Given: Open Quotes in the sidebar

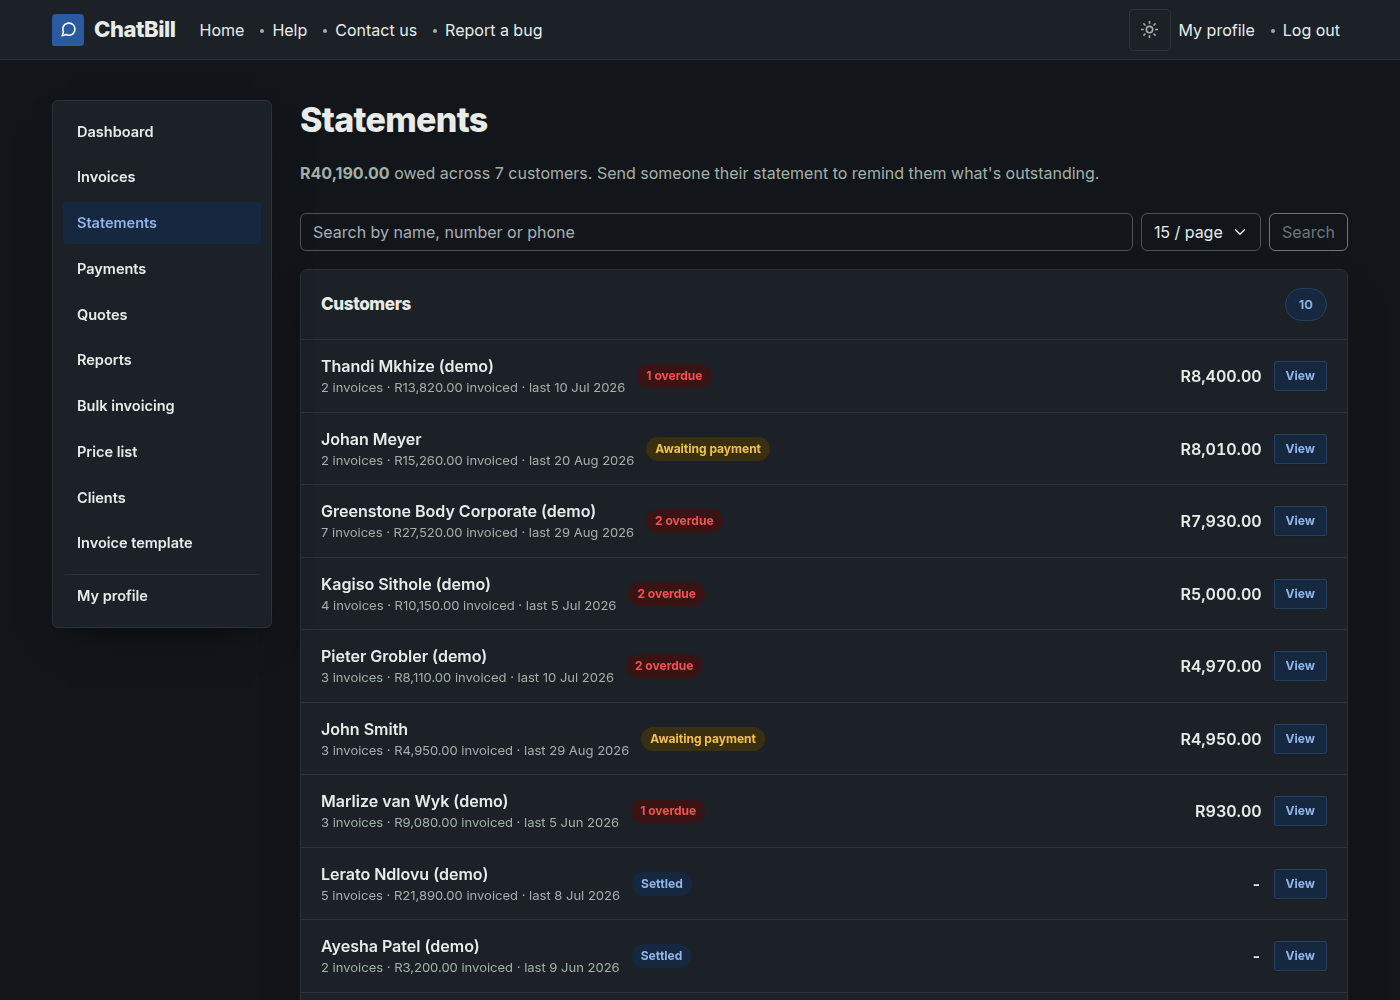Looking at the screenshot, I should [x=162, y=315].
